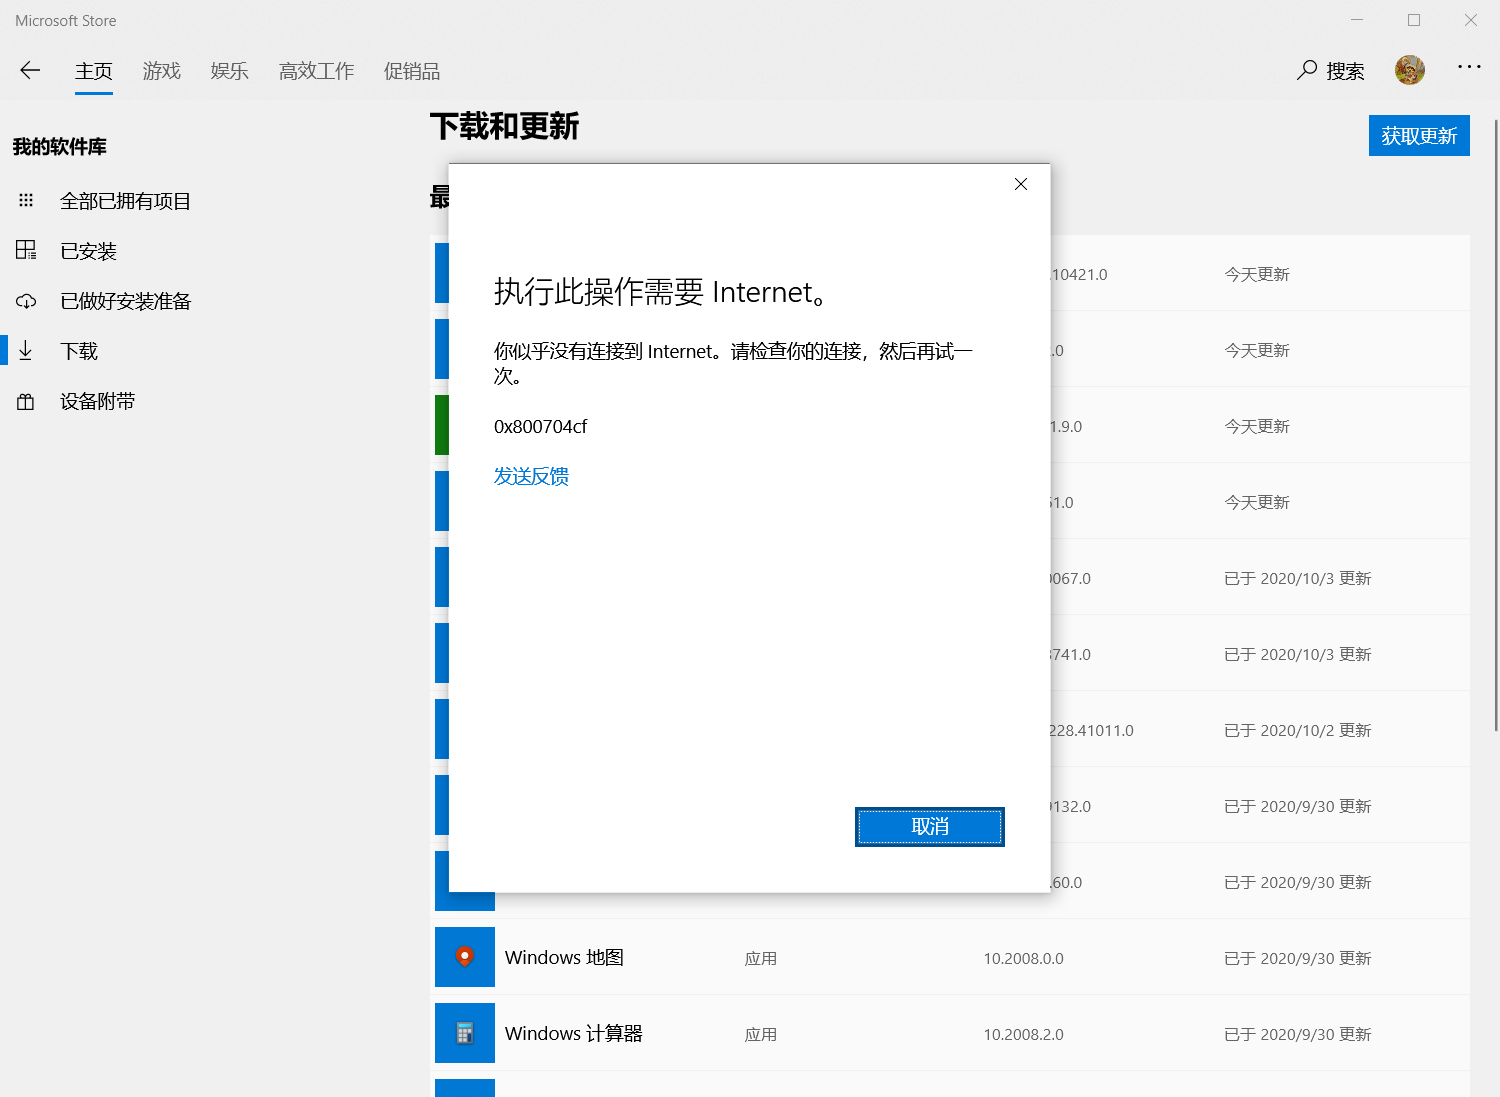
Task: Click the Windows 计算器 app name
Action: coord(574,1033)
